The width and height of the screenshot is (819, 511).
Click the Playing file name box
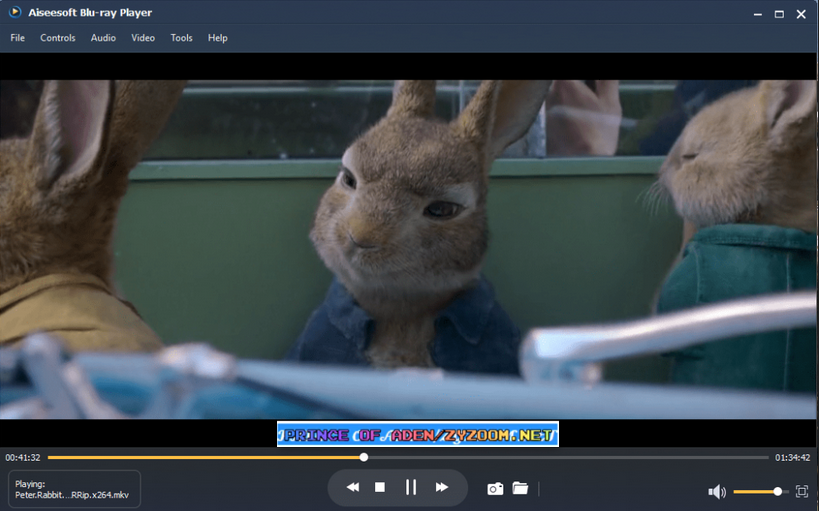click(74, 489)
